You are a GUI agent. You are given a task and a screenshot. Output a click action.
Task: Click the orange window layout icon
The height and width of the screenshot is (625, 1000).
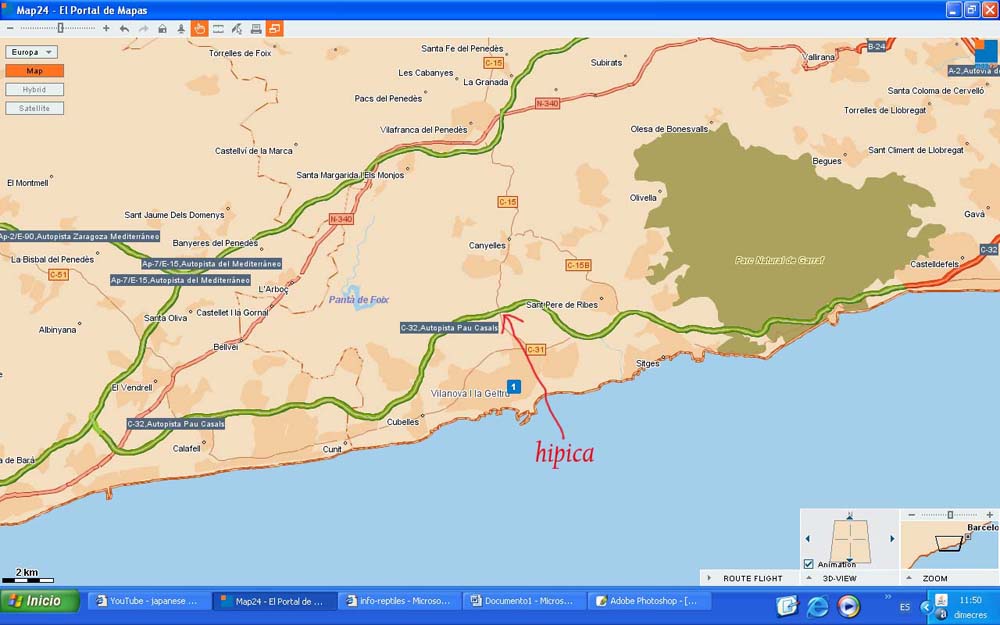pos(275,28)
